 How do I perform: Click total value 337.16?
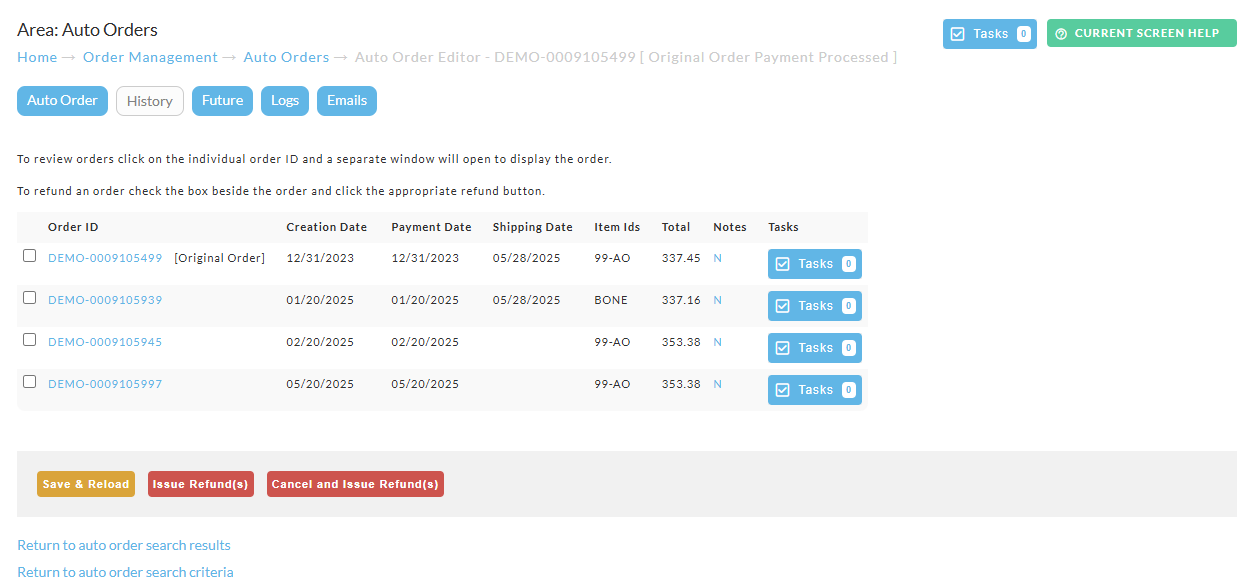pyautogui.click(x=681, y=300)
